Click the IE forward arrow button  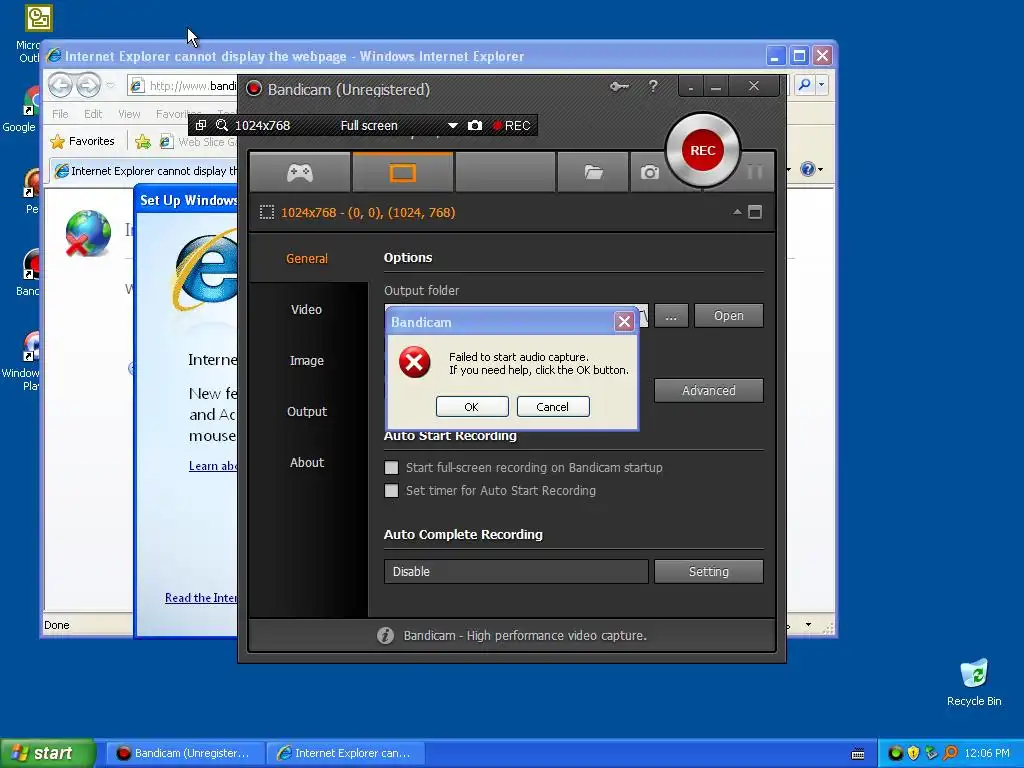coord(88,85)
